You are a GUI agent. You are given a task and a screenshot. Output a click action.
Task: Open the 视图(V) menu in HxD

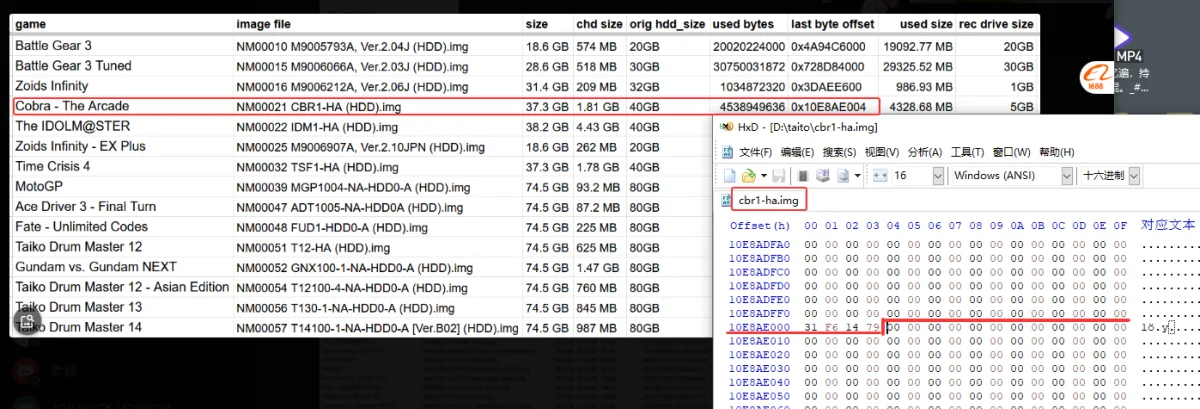882,152
